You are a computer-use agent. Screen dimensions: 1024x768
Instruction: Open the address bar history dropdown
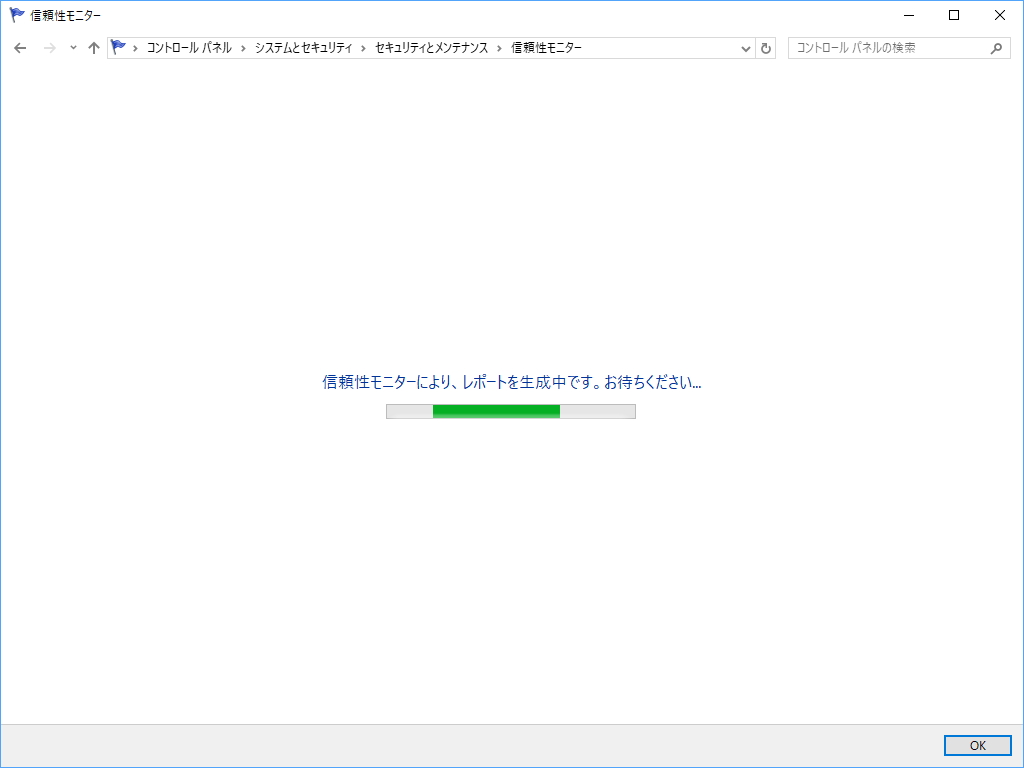coord(745,47)
